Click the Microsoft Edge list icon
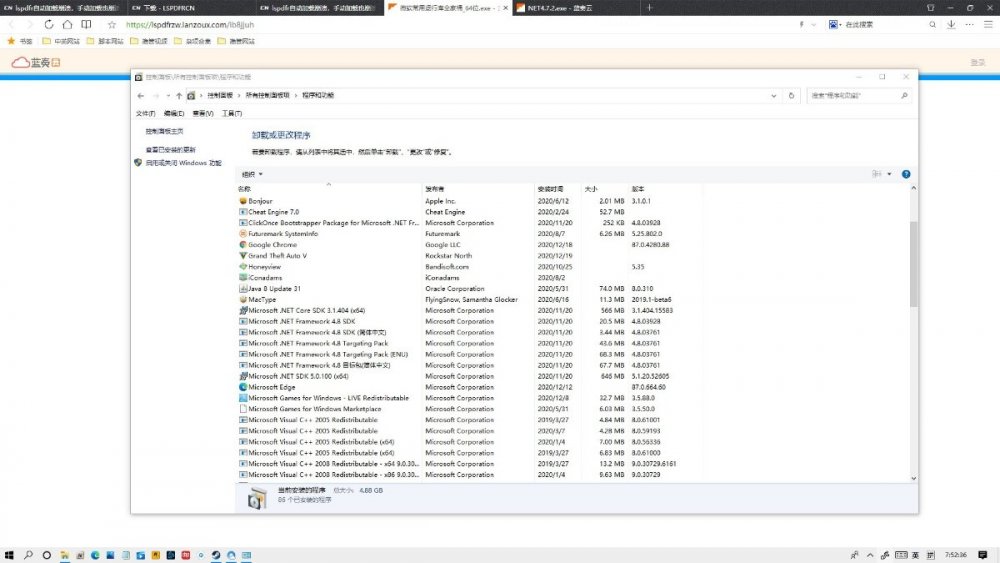 [x=243, y=387]
